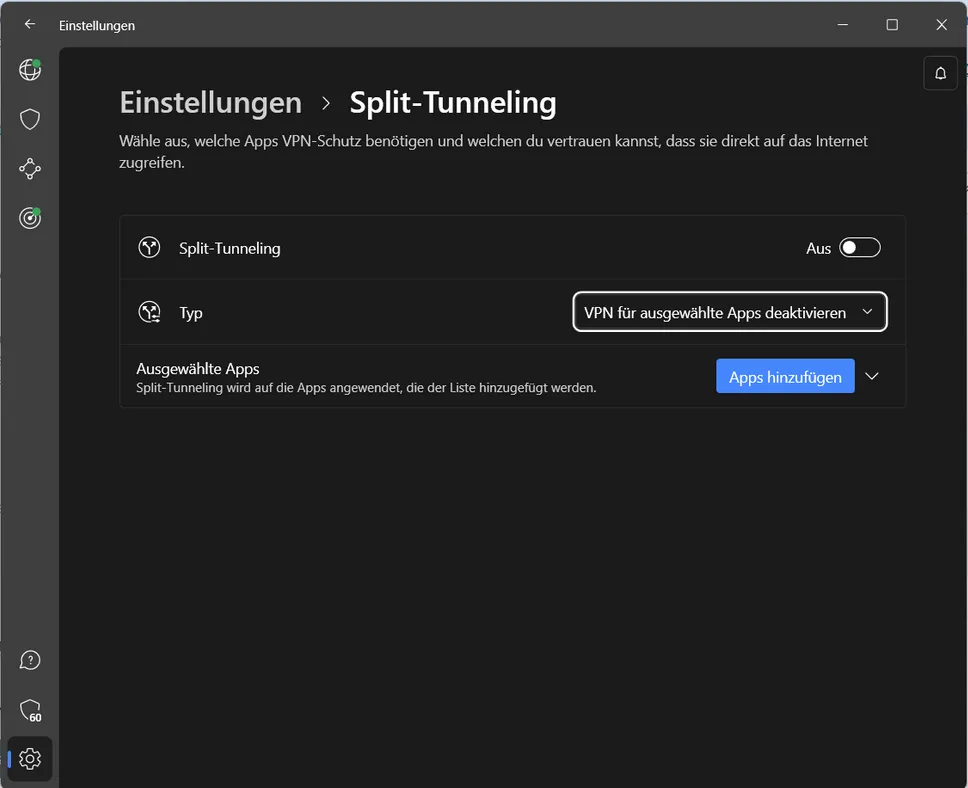Open the shield Threat Protection sidebar icon
The height and width of the screenshot is (788, 968).
(30, 119)
